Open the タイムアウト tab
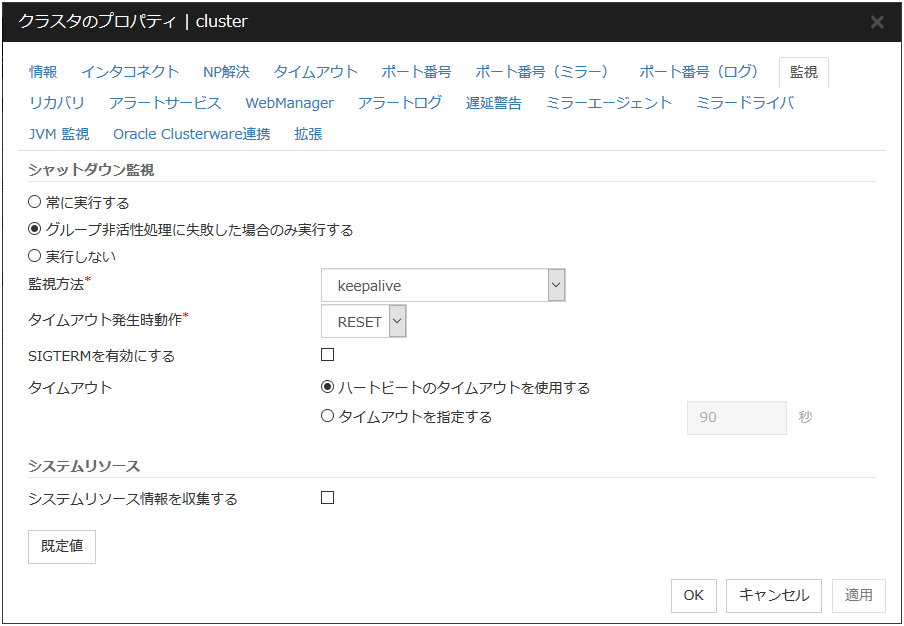 pyautogui.click(x=315, y=72)
